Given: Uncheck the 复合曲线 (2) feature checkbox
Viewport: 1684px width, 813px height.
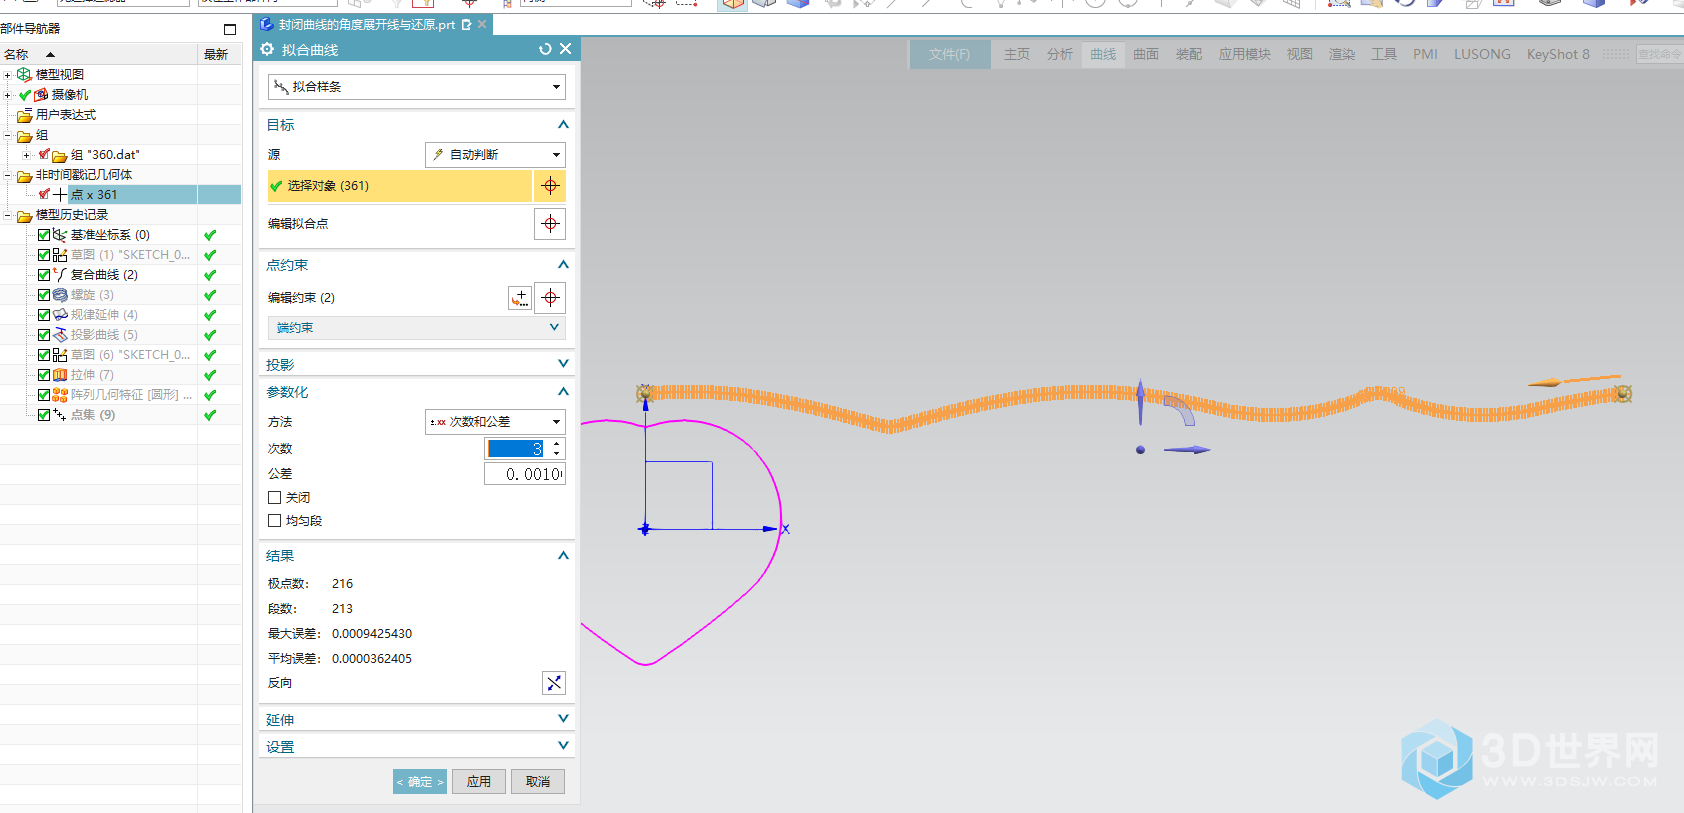Looking at the screenshot, I should coord(44,275).
